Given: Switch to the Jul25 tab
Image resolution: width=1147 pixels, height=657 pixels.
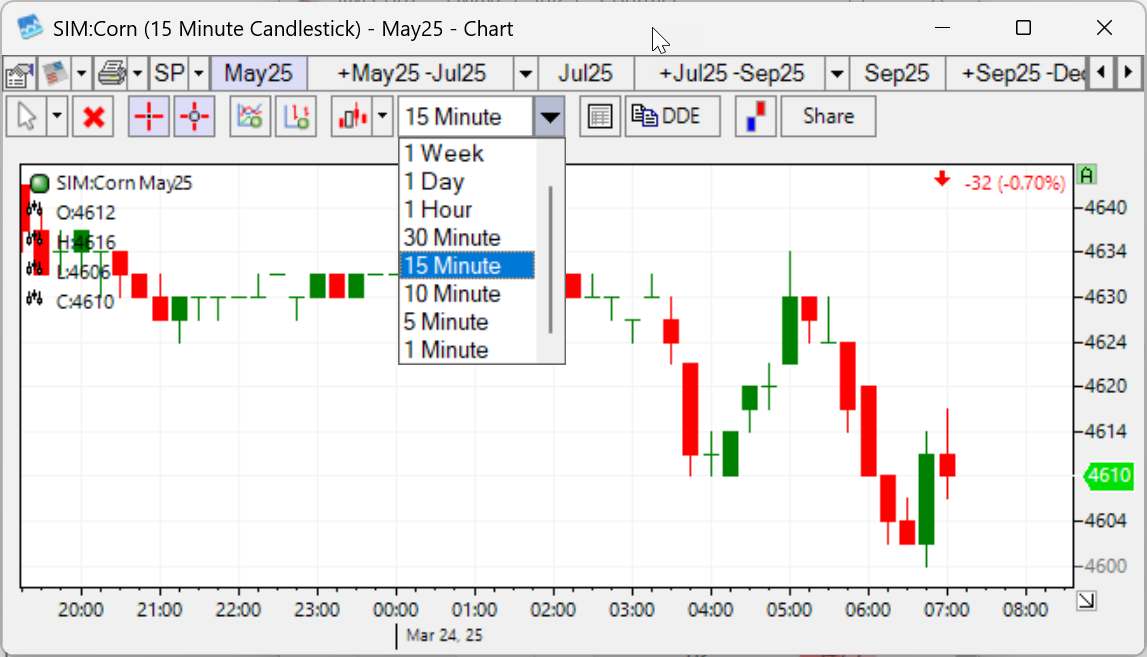Looking at the screenshot, I should [587, 73].
